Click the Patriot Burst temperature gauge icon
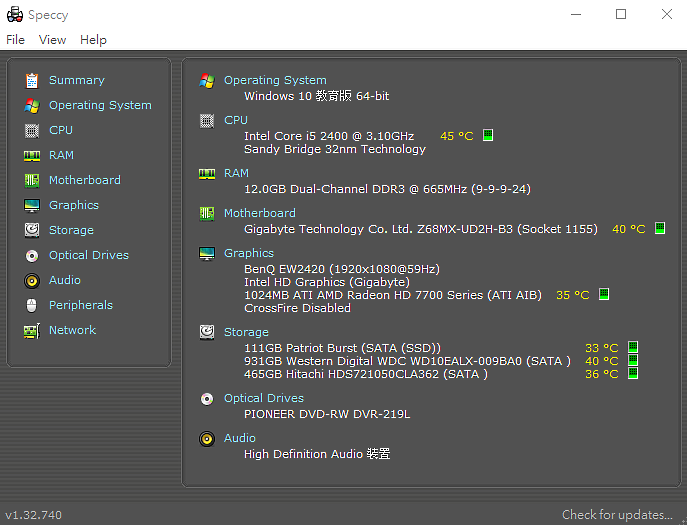 click(x=633, y=347)
